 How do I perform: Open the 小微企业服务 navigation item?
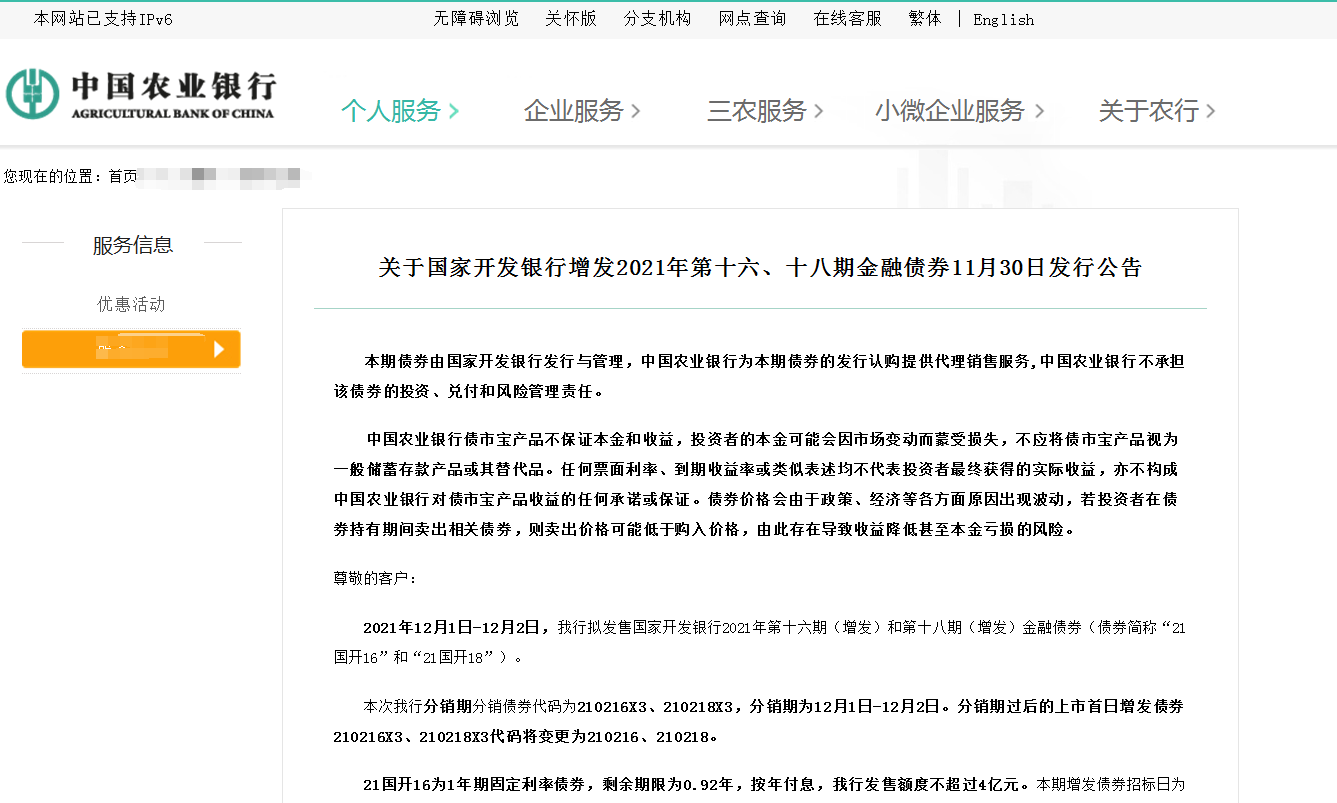tap(951, 111)
